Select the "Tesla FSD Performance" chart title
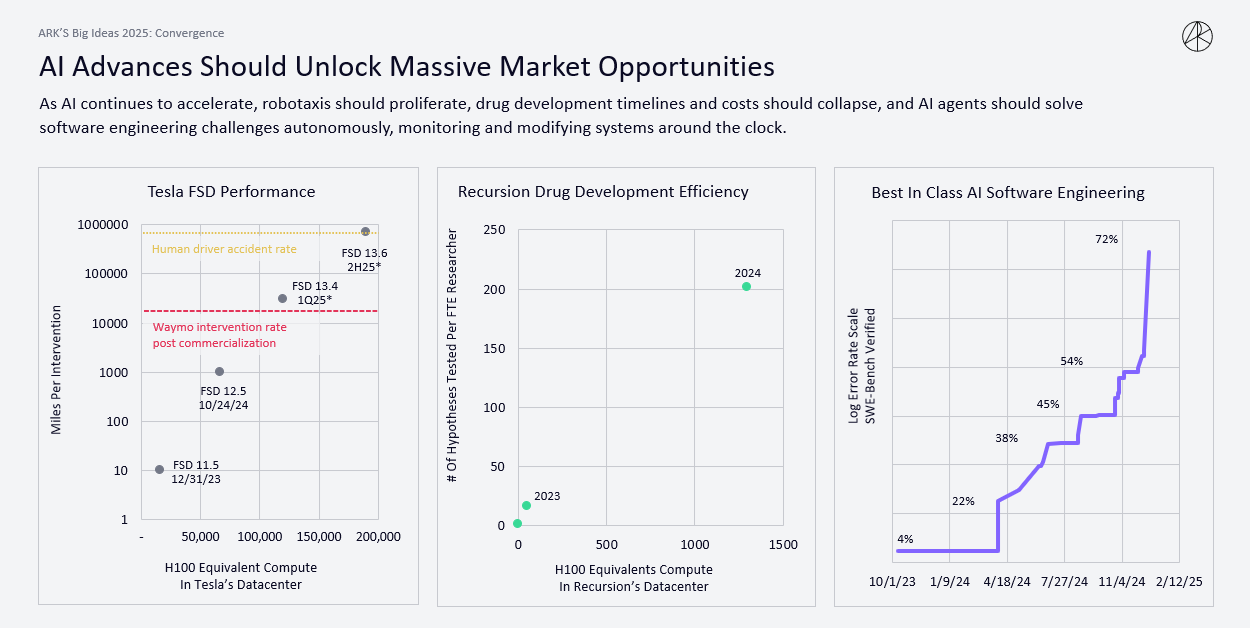1250x628 pixels. coord(231,191)
